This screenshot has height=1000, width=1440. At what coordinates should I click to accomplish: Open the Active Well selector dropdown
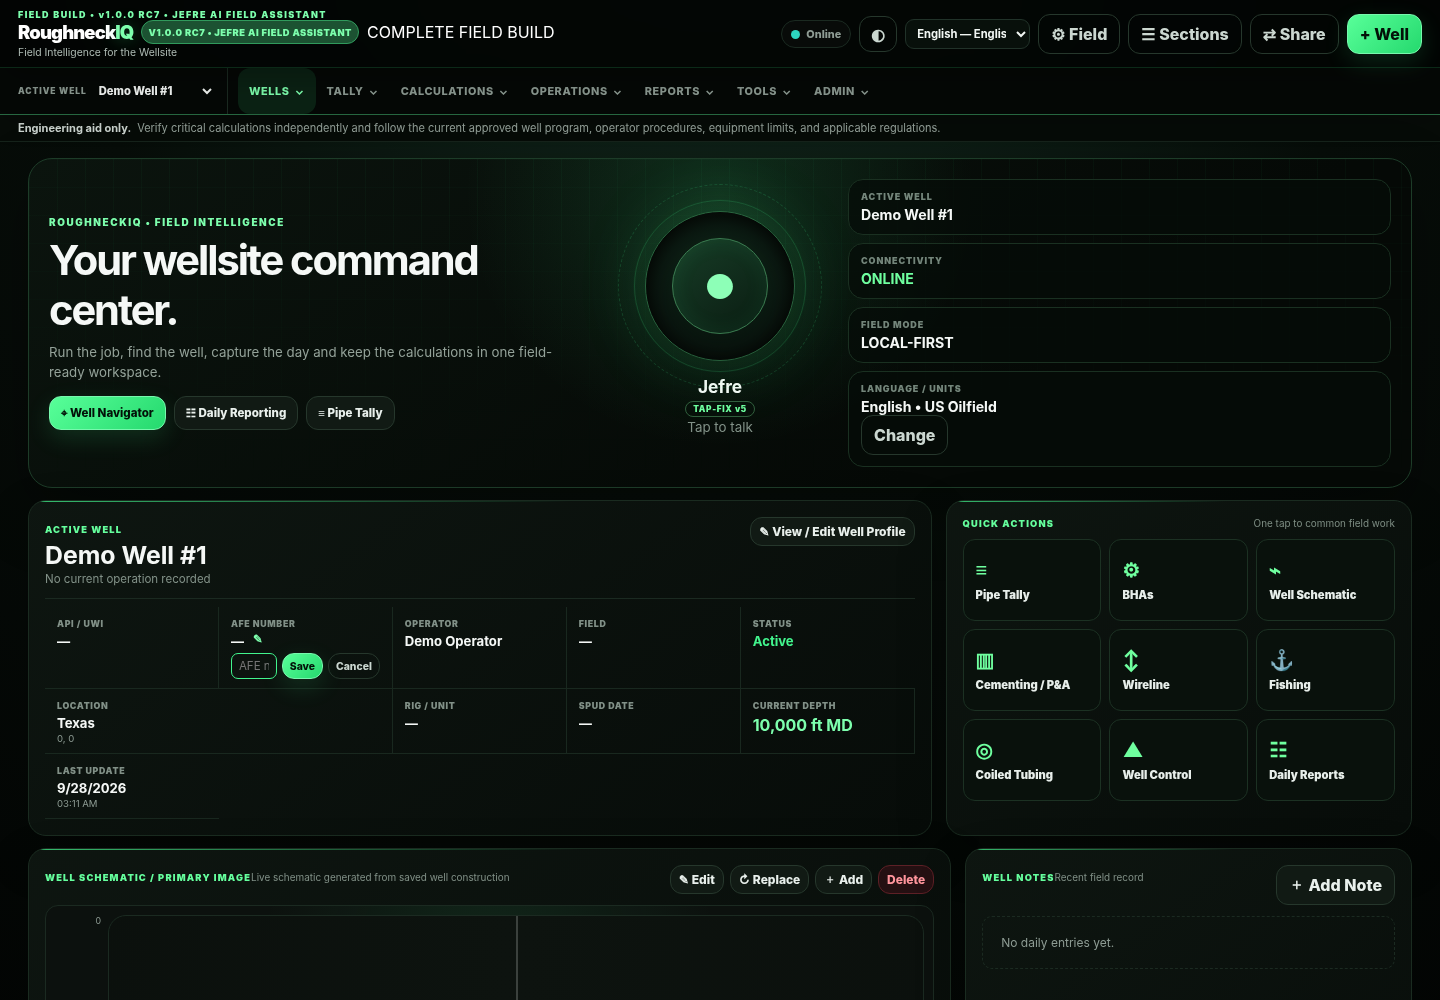click(x=155, y=91)
